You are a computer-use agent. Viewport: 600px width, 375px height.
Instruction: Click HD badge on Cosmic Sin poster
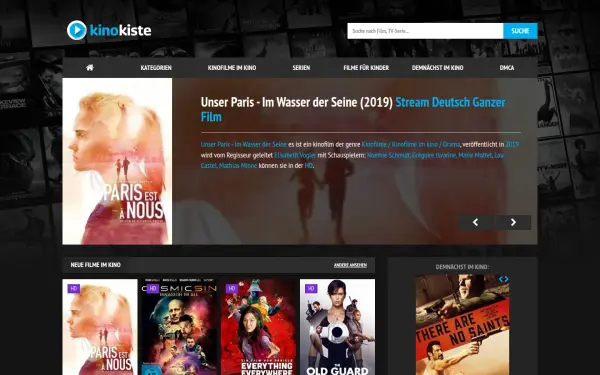[153, 289]
